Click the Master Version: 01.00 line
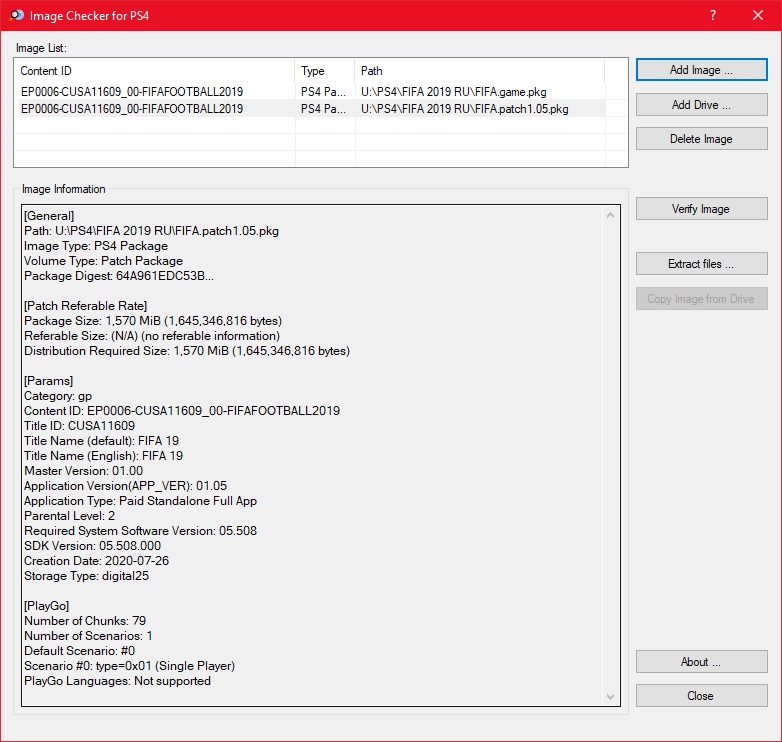 click(x=83, y=471)
